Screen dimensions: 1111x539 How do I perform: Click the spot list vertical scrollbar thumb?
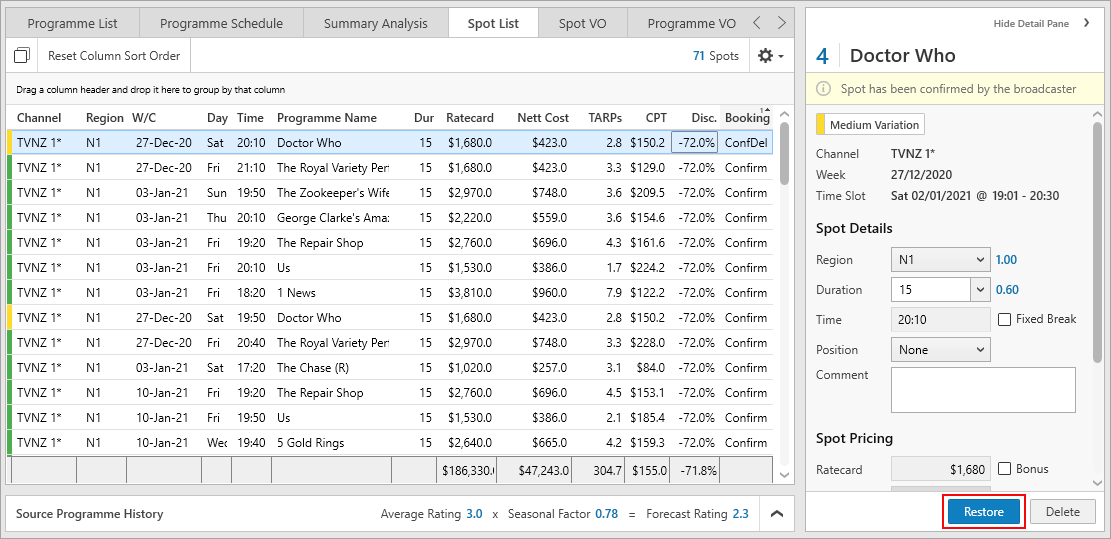[x=784, y=154]
